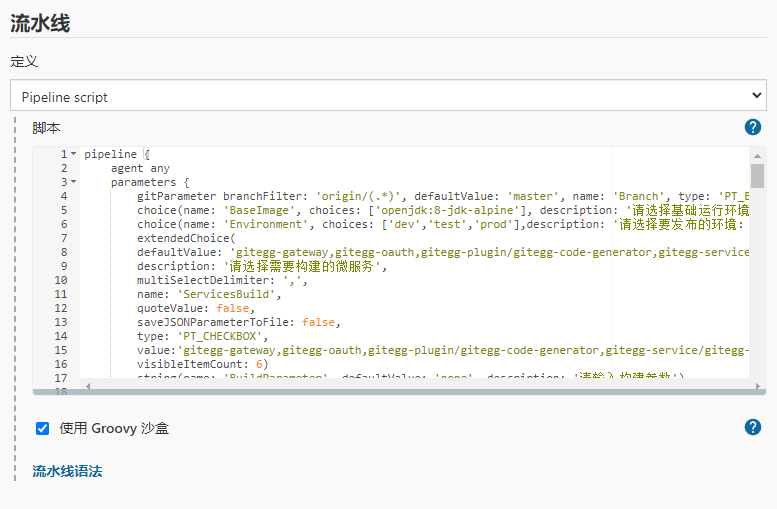The width and height of the screenshot is (777, 509).
Task: Click the 流水线 section heading
Action: pos(40,24)
